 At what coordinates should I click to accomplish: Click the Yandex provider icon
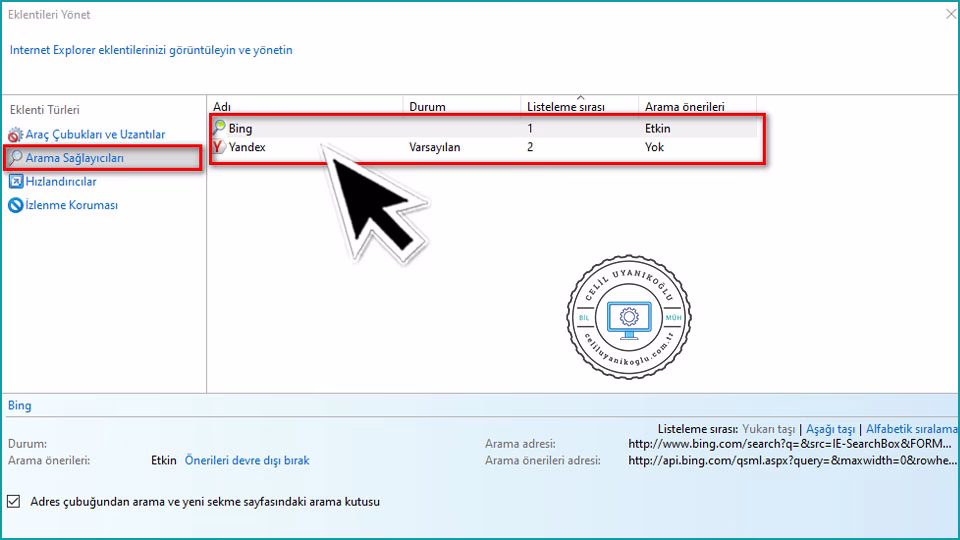point(219,147)
